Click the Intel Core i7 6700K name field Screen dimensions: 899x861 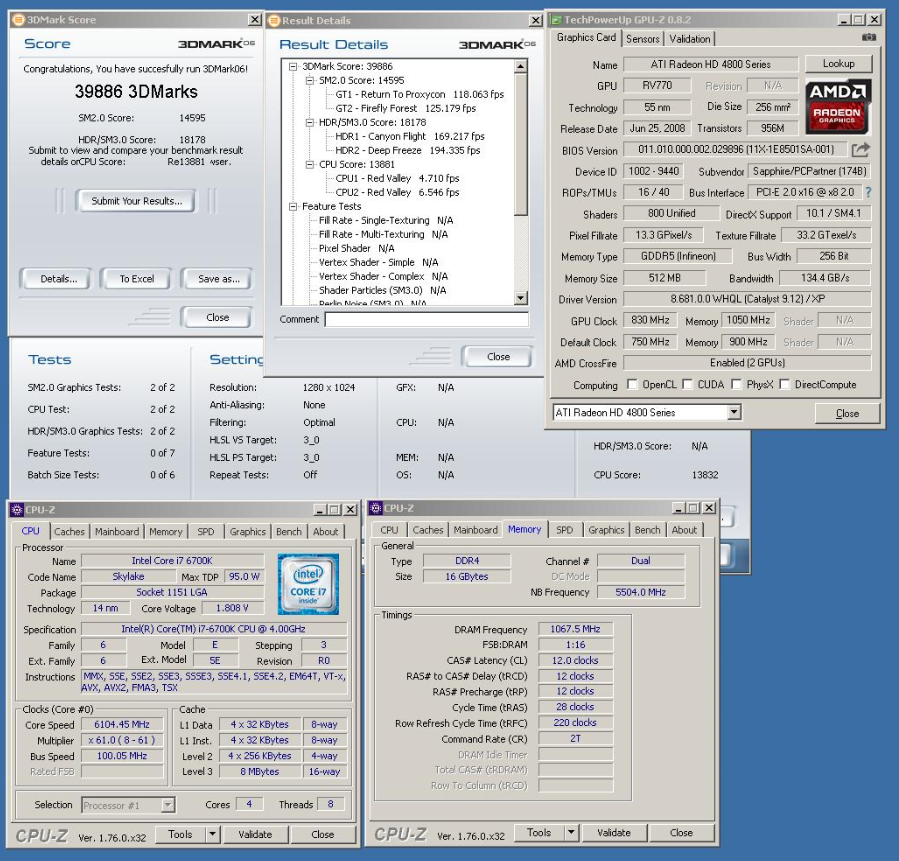[x=172, y=561]
